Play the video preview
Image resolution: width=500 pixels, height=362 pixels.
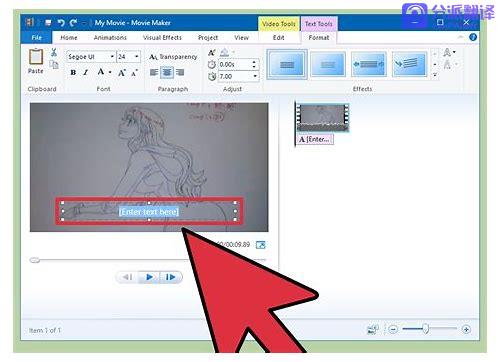coord(149,277)
